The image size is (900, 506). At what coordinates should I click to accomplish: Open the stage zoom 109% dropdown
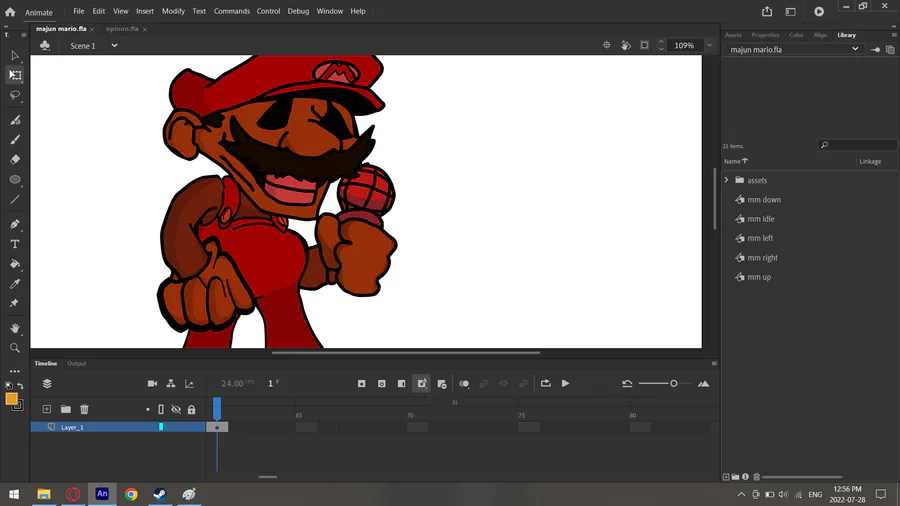pyautogui.click(x=709, y=45)
